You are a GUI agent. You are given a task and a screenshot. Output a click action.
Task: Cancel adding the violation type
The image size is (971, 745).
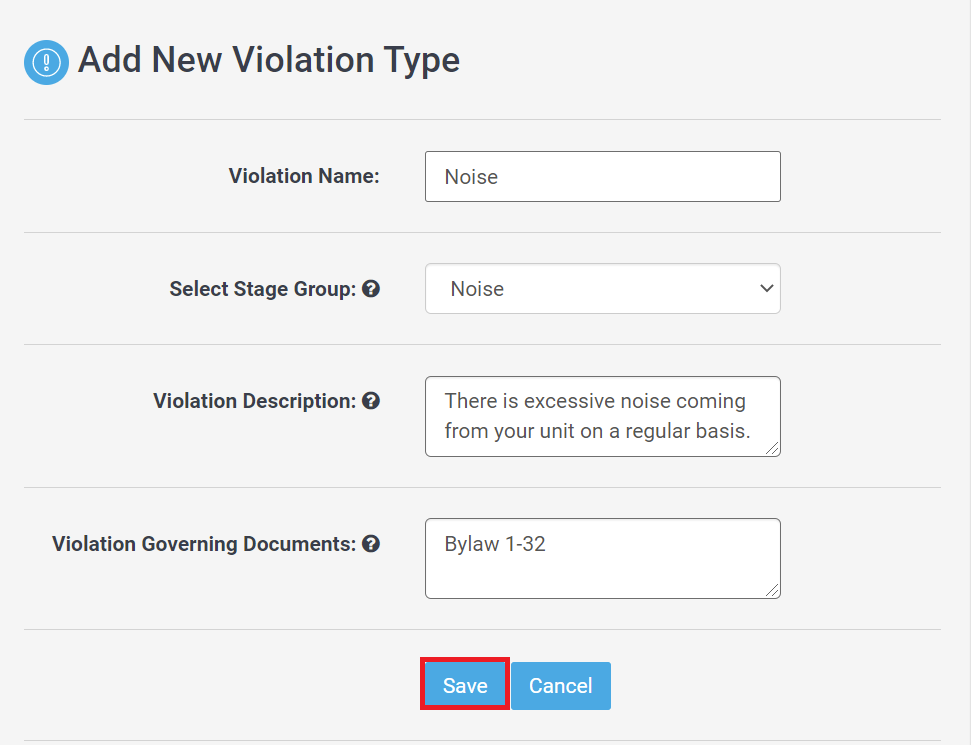tap(561, 686)
